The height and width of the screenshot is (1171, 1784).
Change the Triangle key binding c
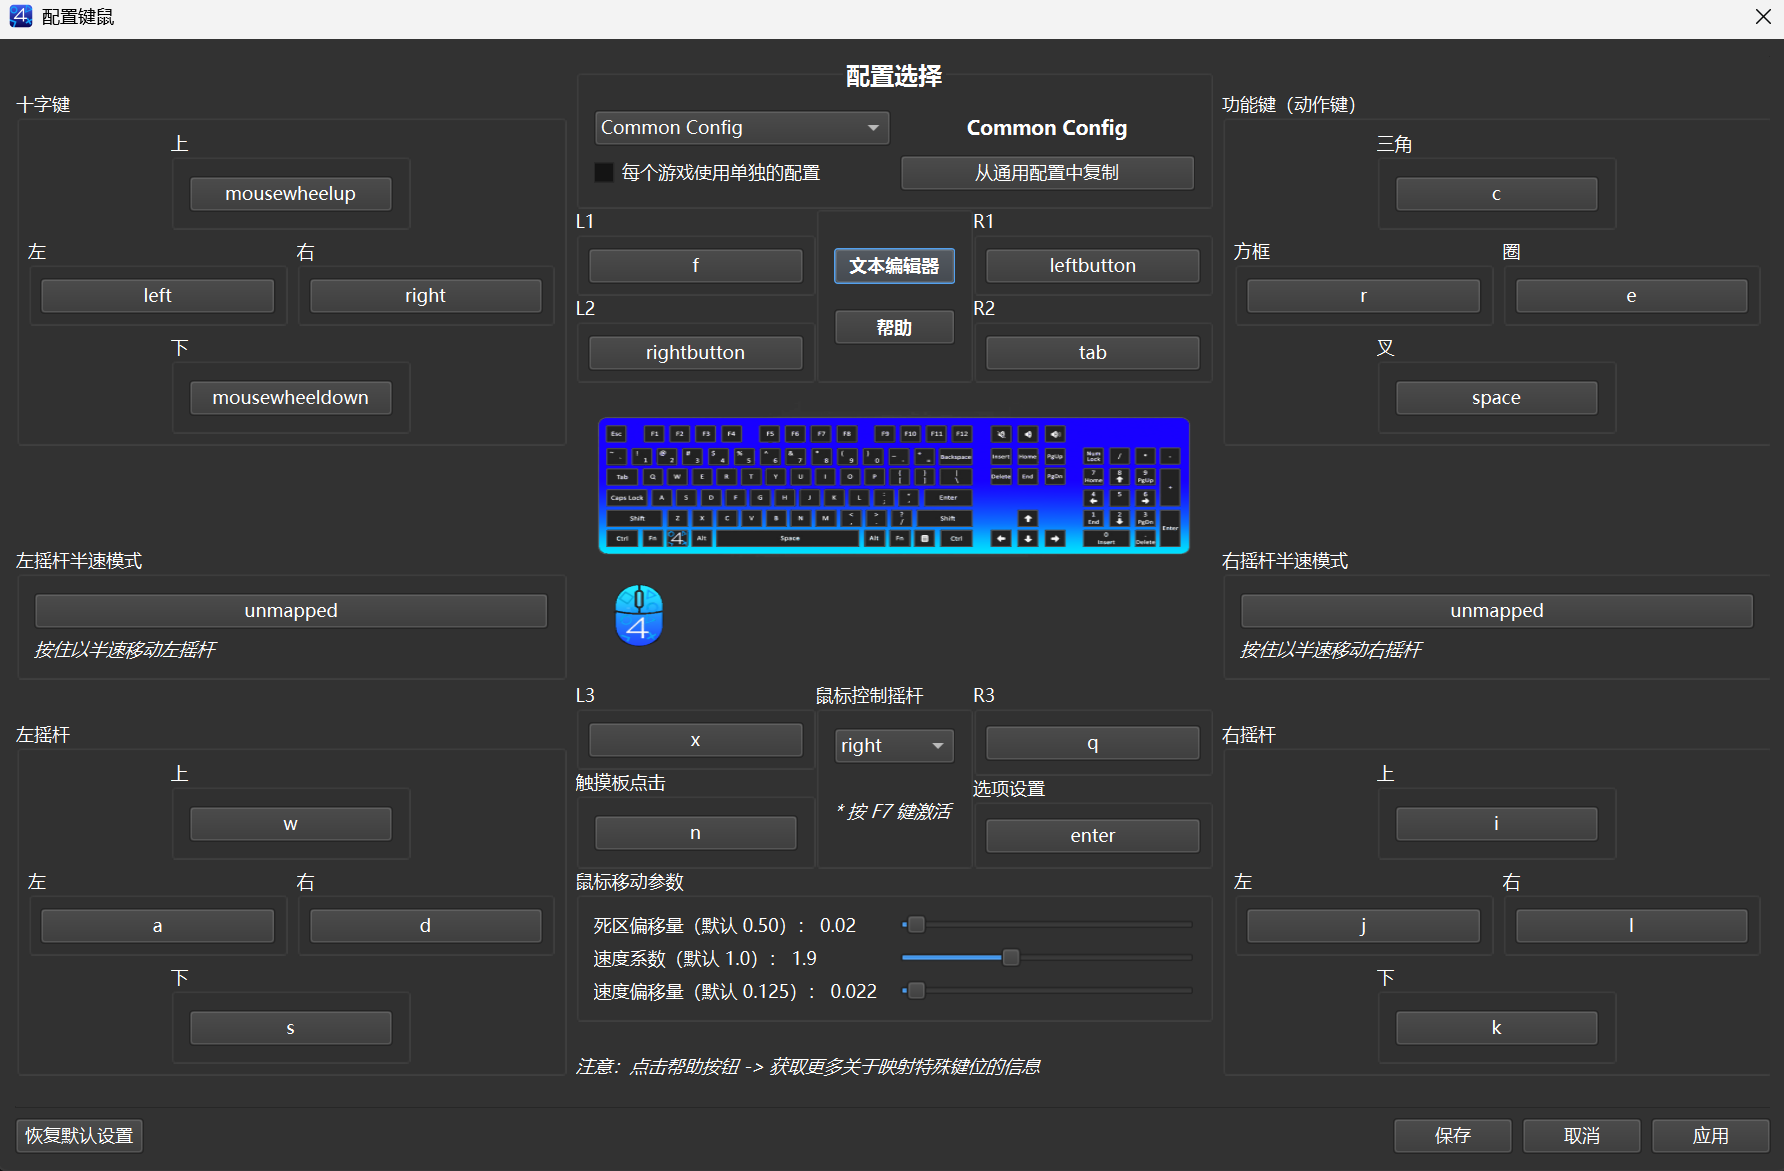1496,194
